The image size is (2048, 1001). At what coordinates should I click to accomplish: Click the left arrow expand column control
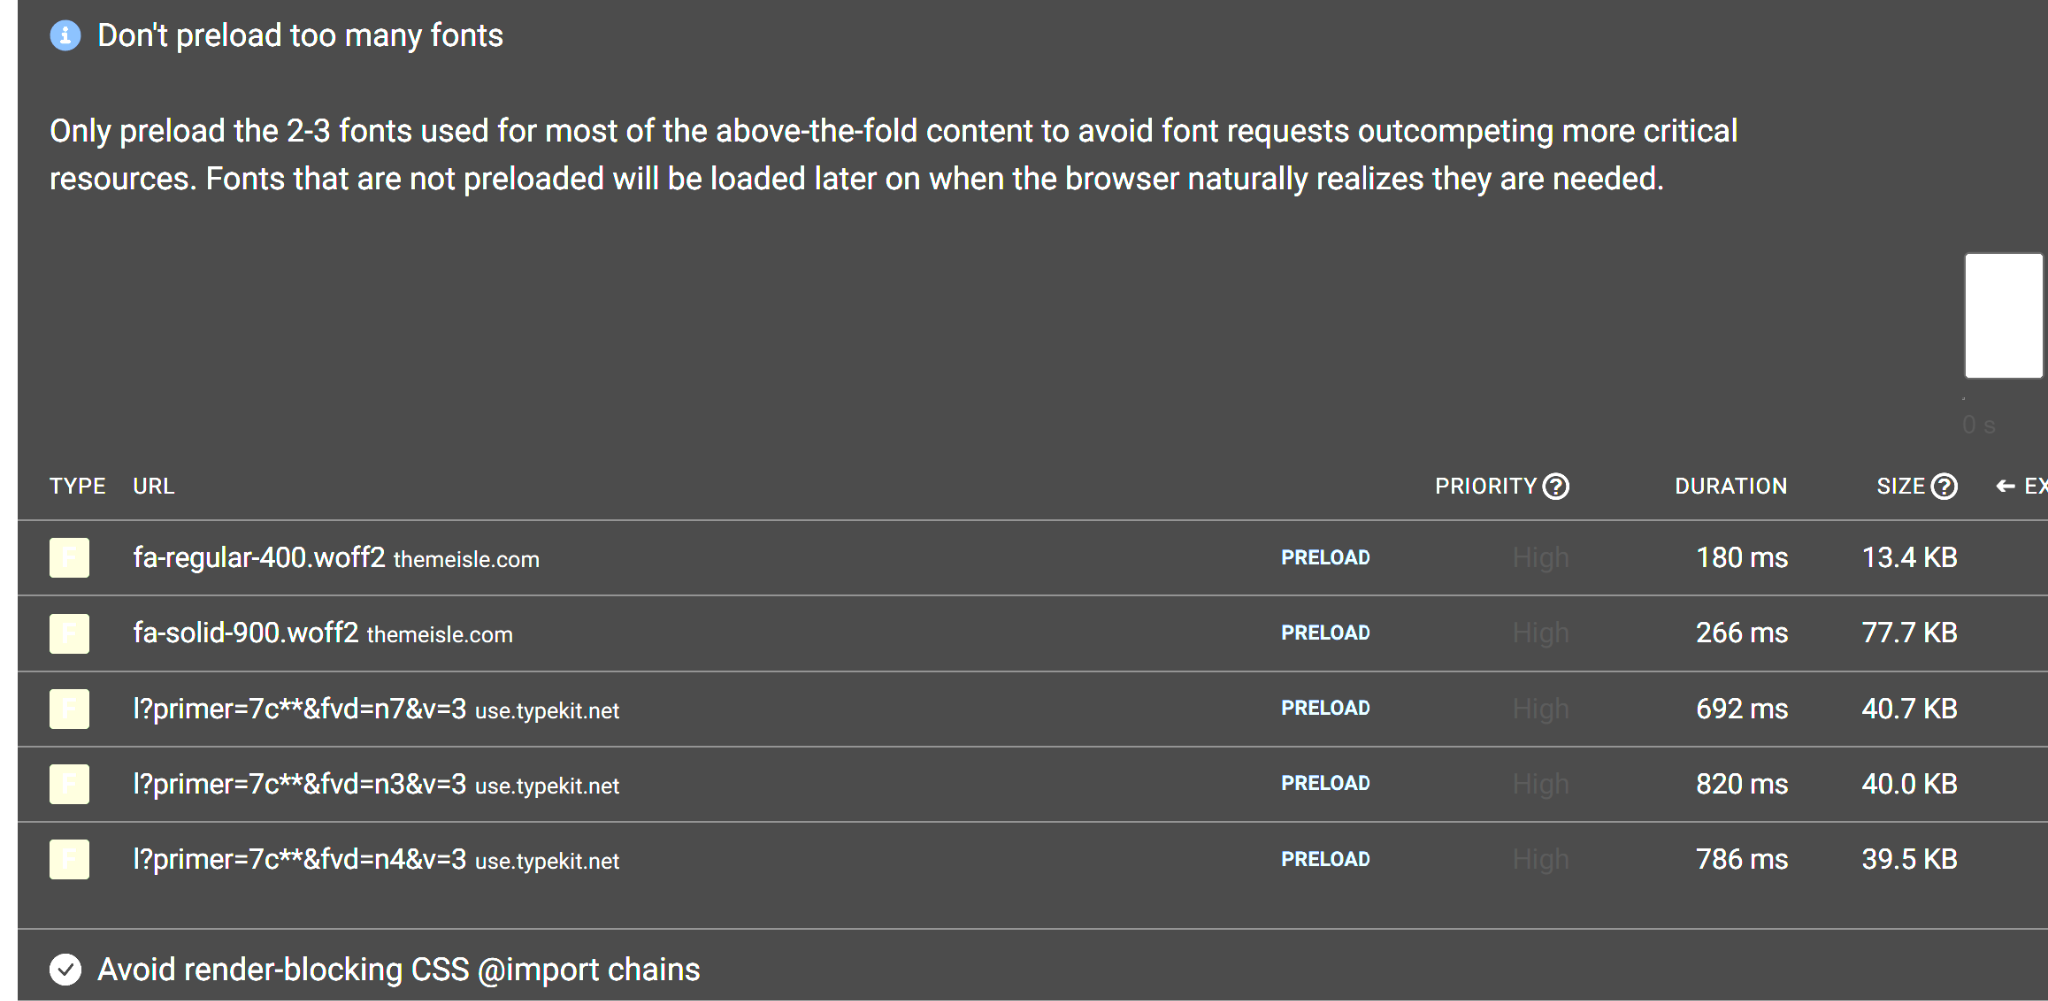click(x=2005, y=486)
